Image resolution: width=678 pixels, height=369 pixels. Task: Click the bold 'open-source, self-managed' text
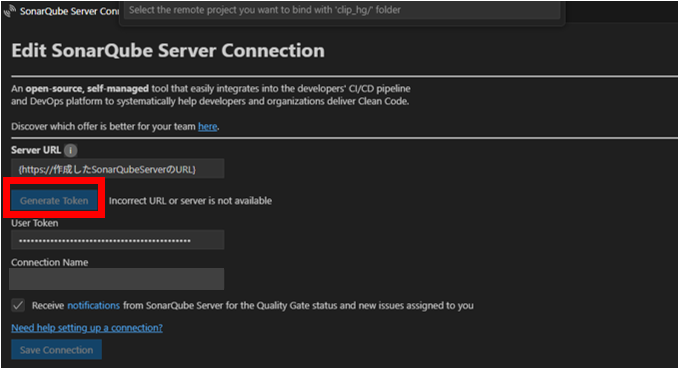click(87, 89)
